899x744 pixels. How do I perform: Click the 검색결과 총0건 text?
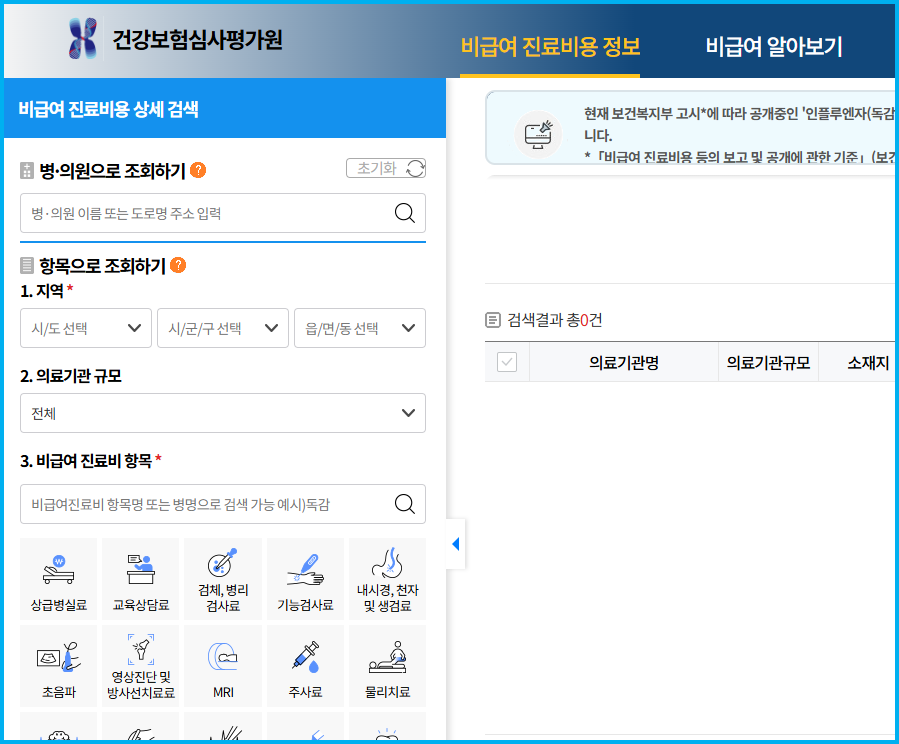pyautogui.click(x=554, y=320)
